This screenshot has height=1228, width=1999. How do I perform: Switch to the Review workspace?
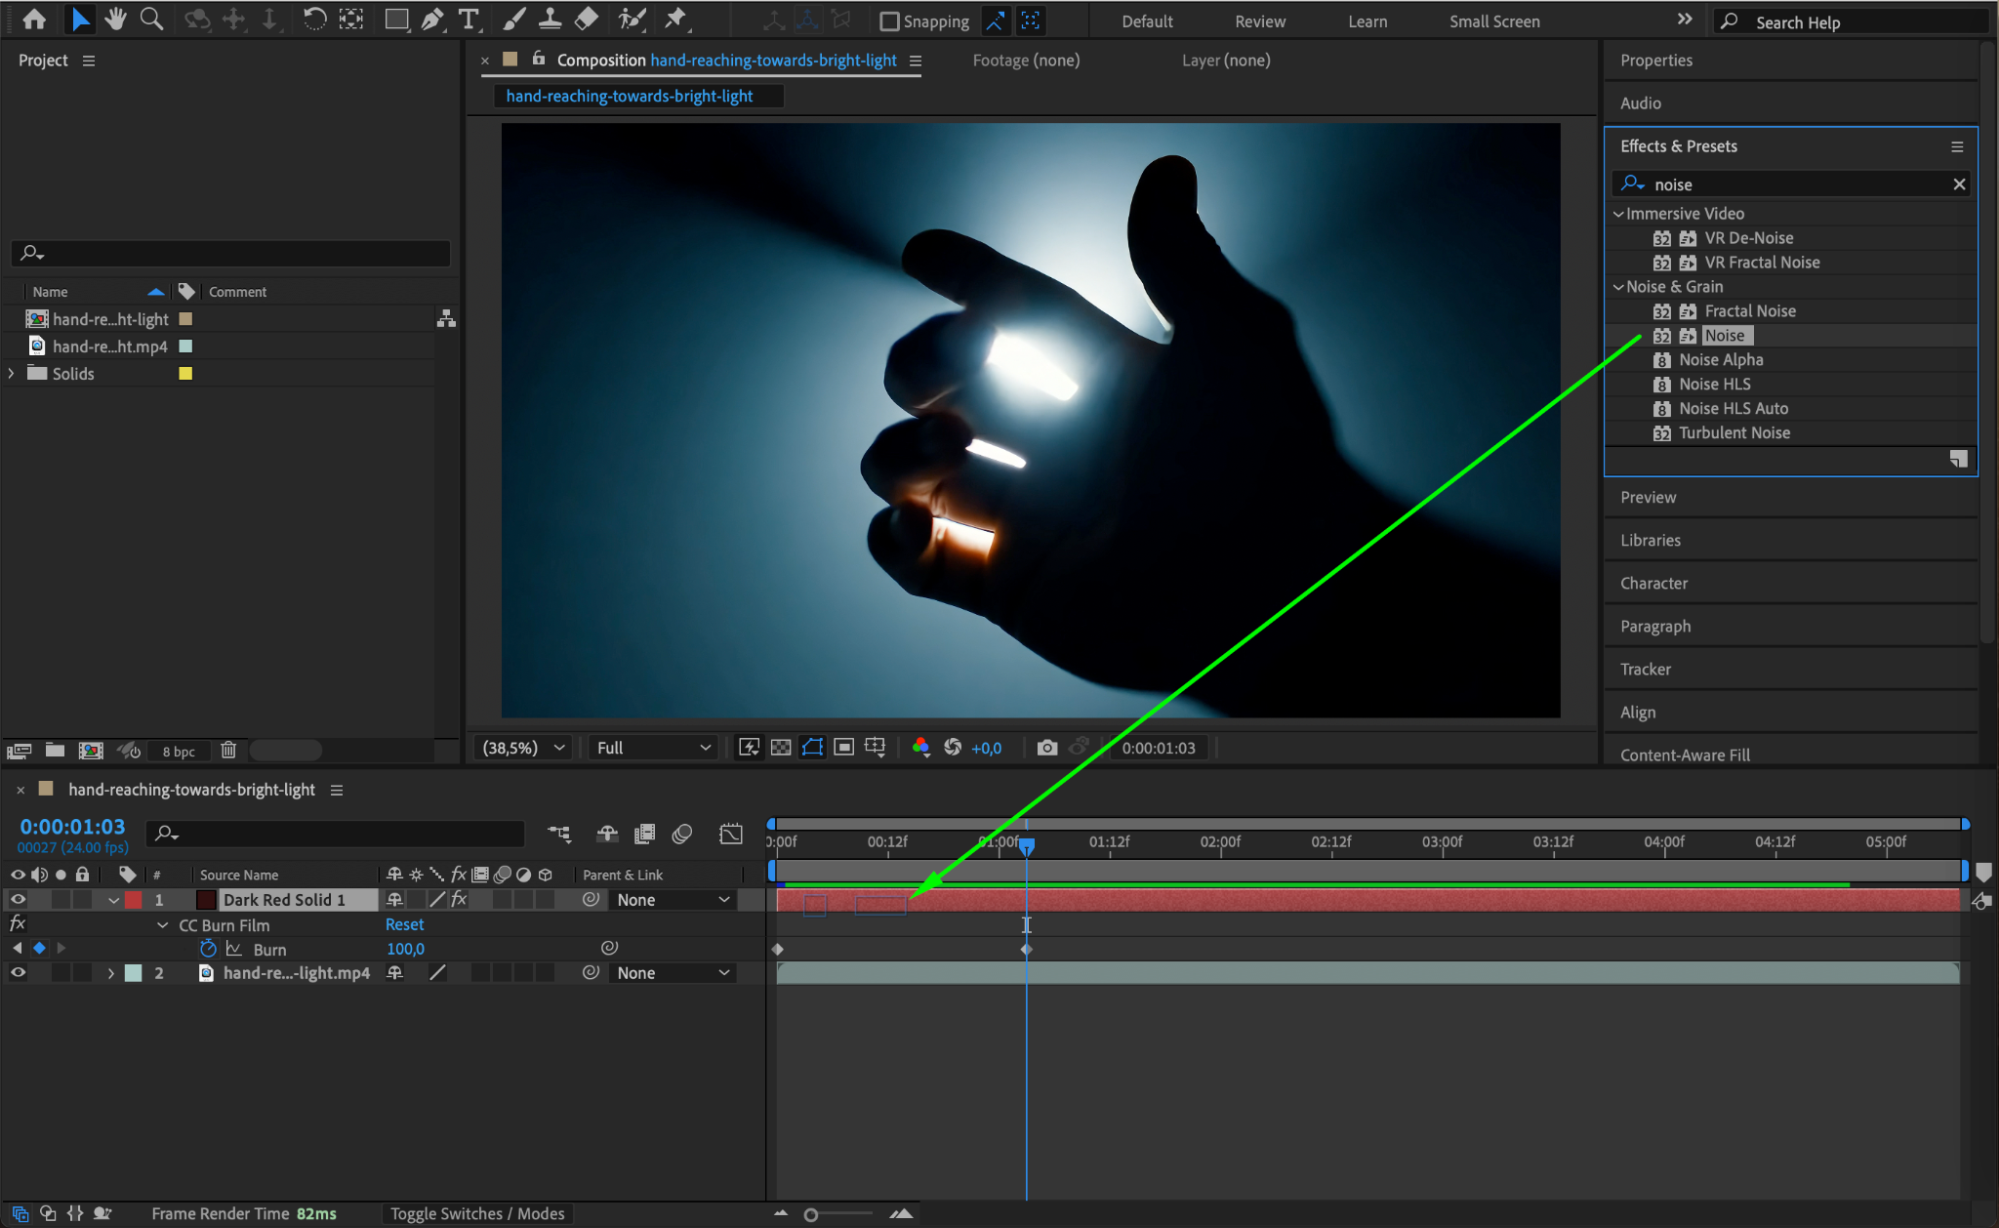coord(1259,21)
